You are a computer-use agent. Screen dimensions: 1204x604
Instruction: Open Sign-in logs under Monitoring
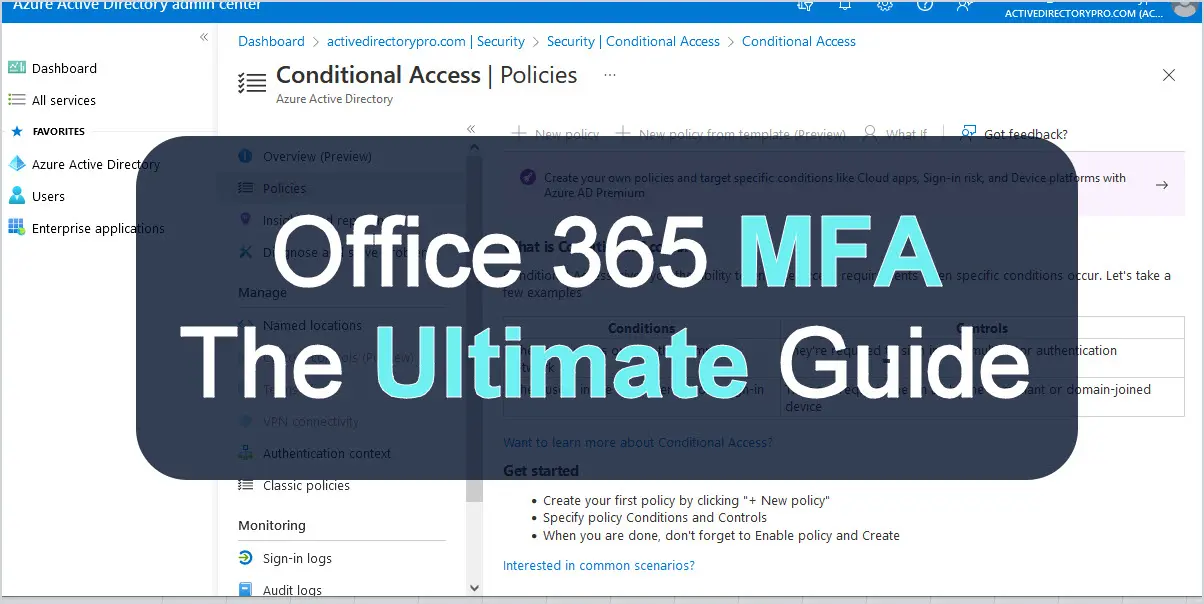coord(297,558)
